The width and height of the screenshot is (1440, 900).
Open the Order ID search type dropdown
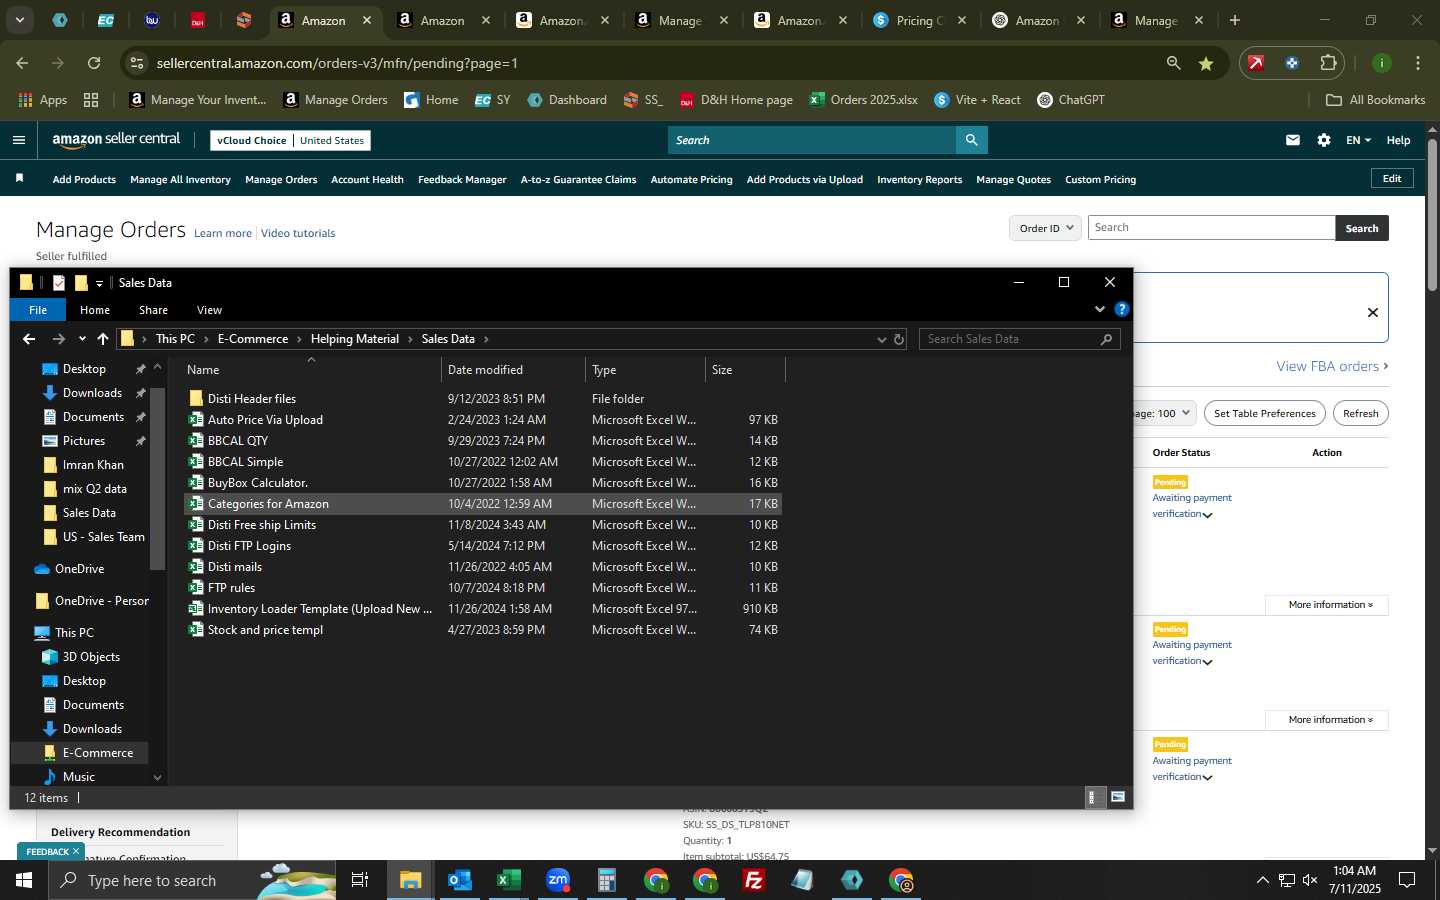click(x=1045, y=228)
